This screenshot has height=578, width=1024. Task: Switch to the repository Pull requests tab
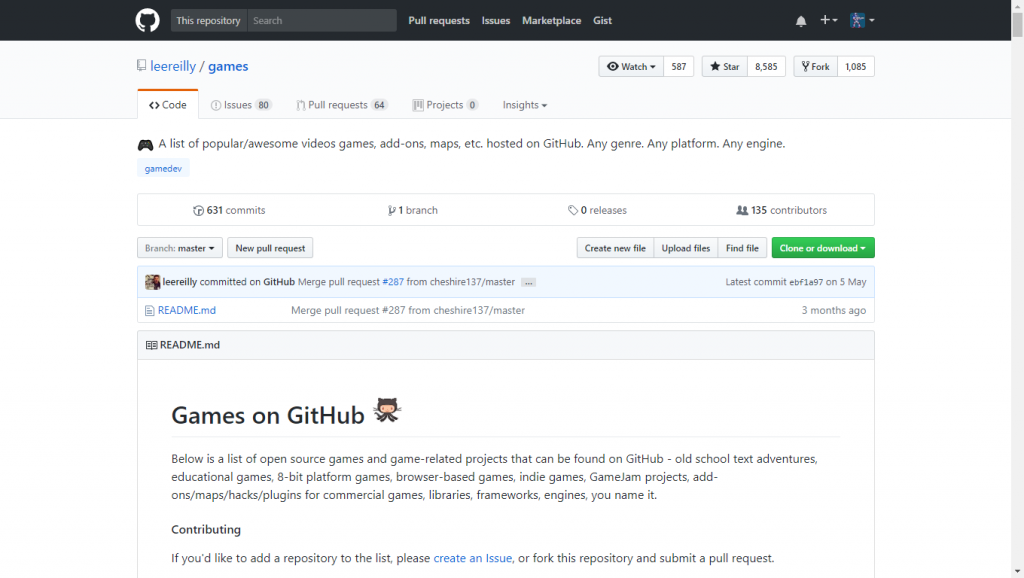coord(342,105)
